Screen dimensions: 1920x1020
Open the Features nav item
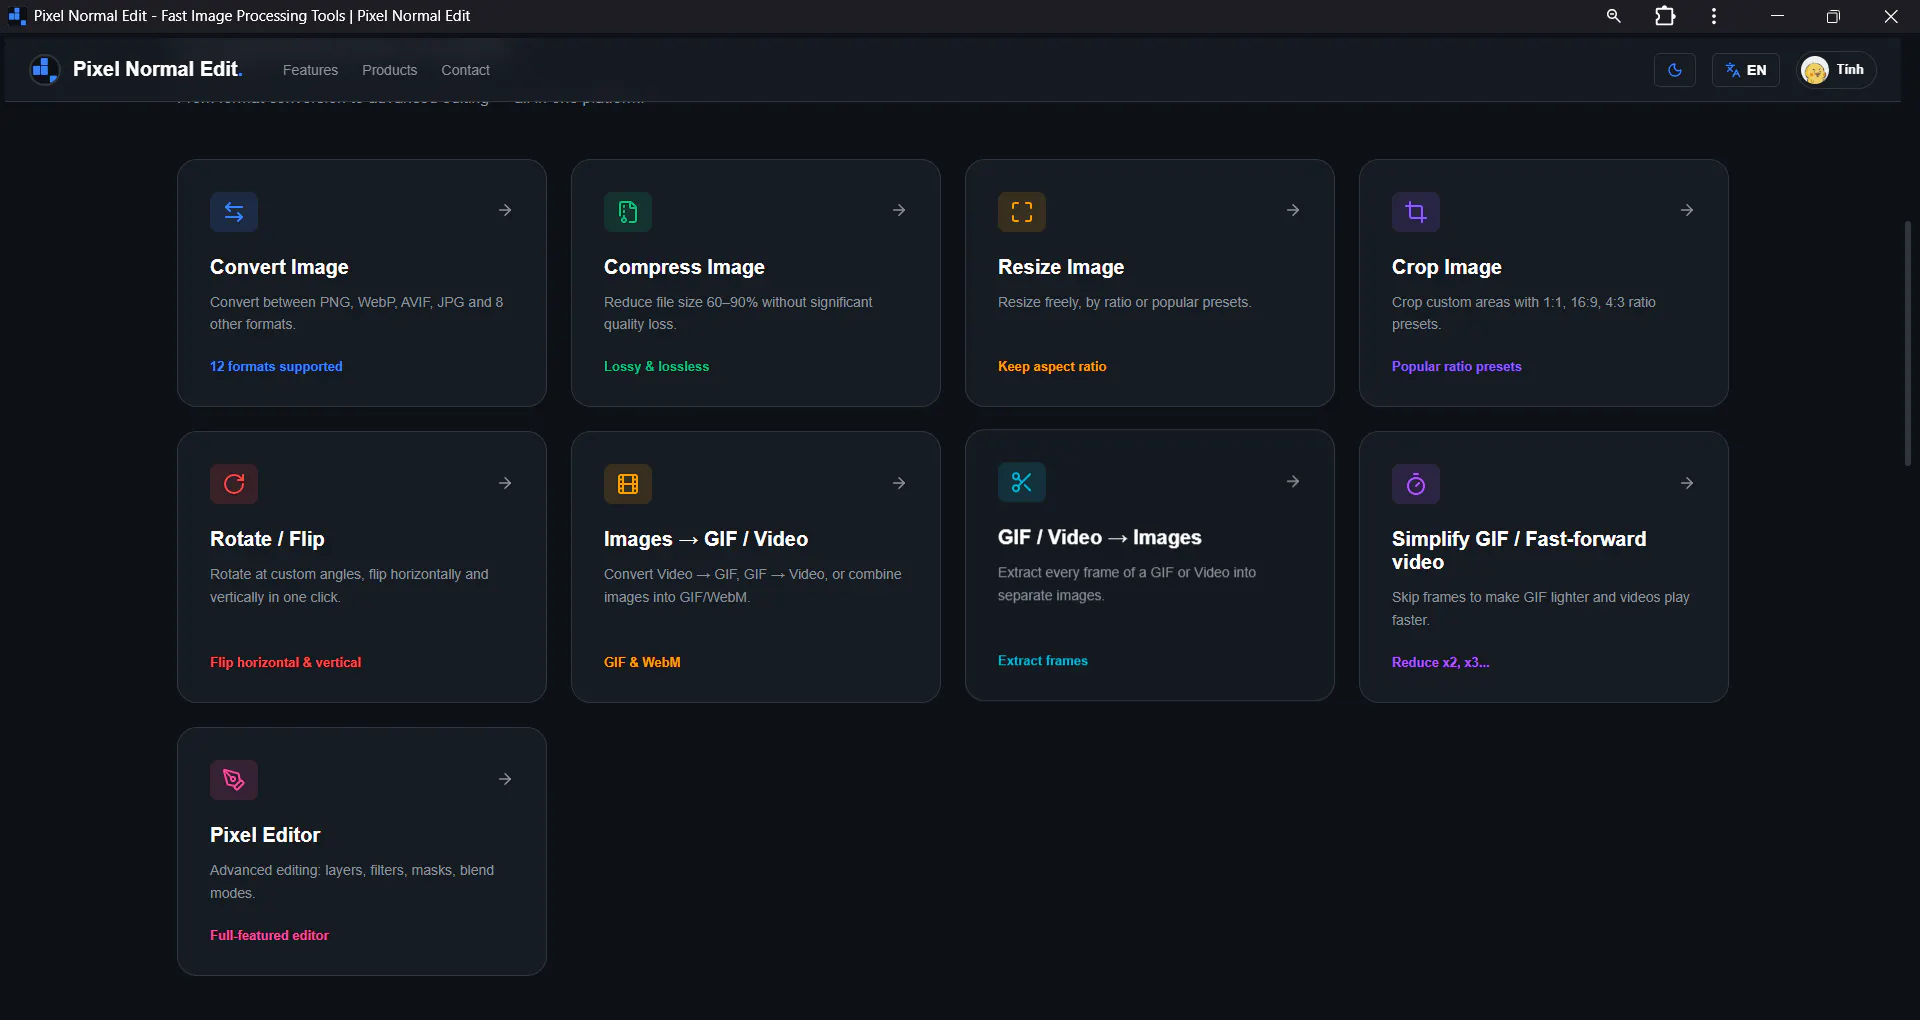point(310,70)
